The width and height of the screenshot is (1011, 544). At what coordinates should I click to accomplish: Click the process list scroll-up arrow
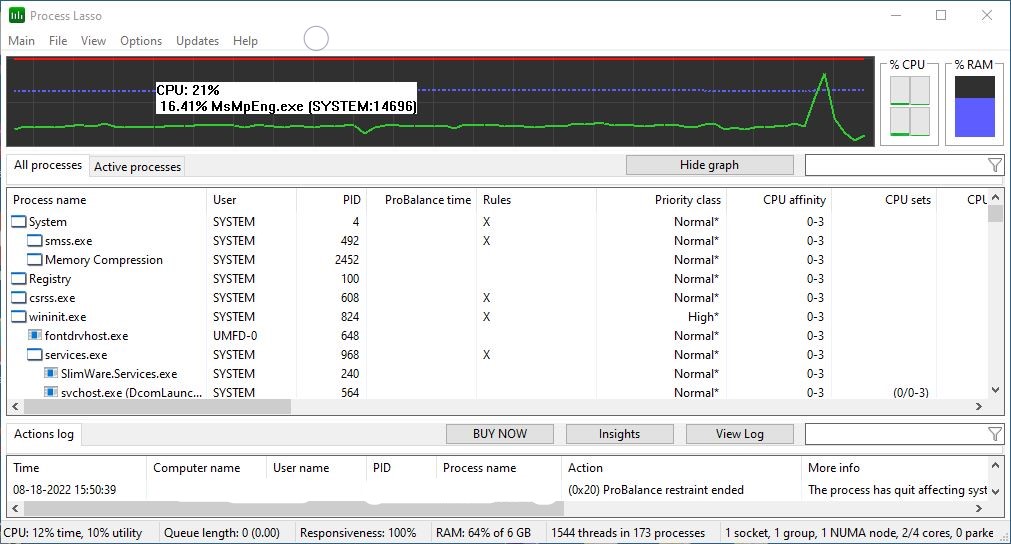pos(996,197)
